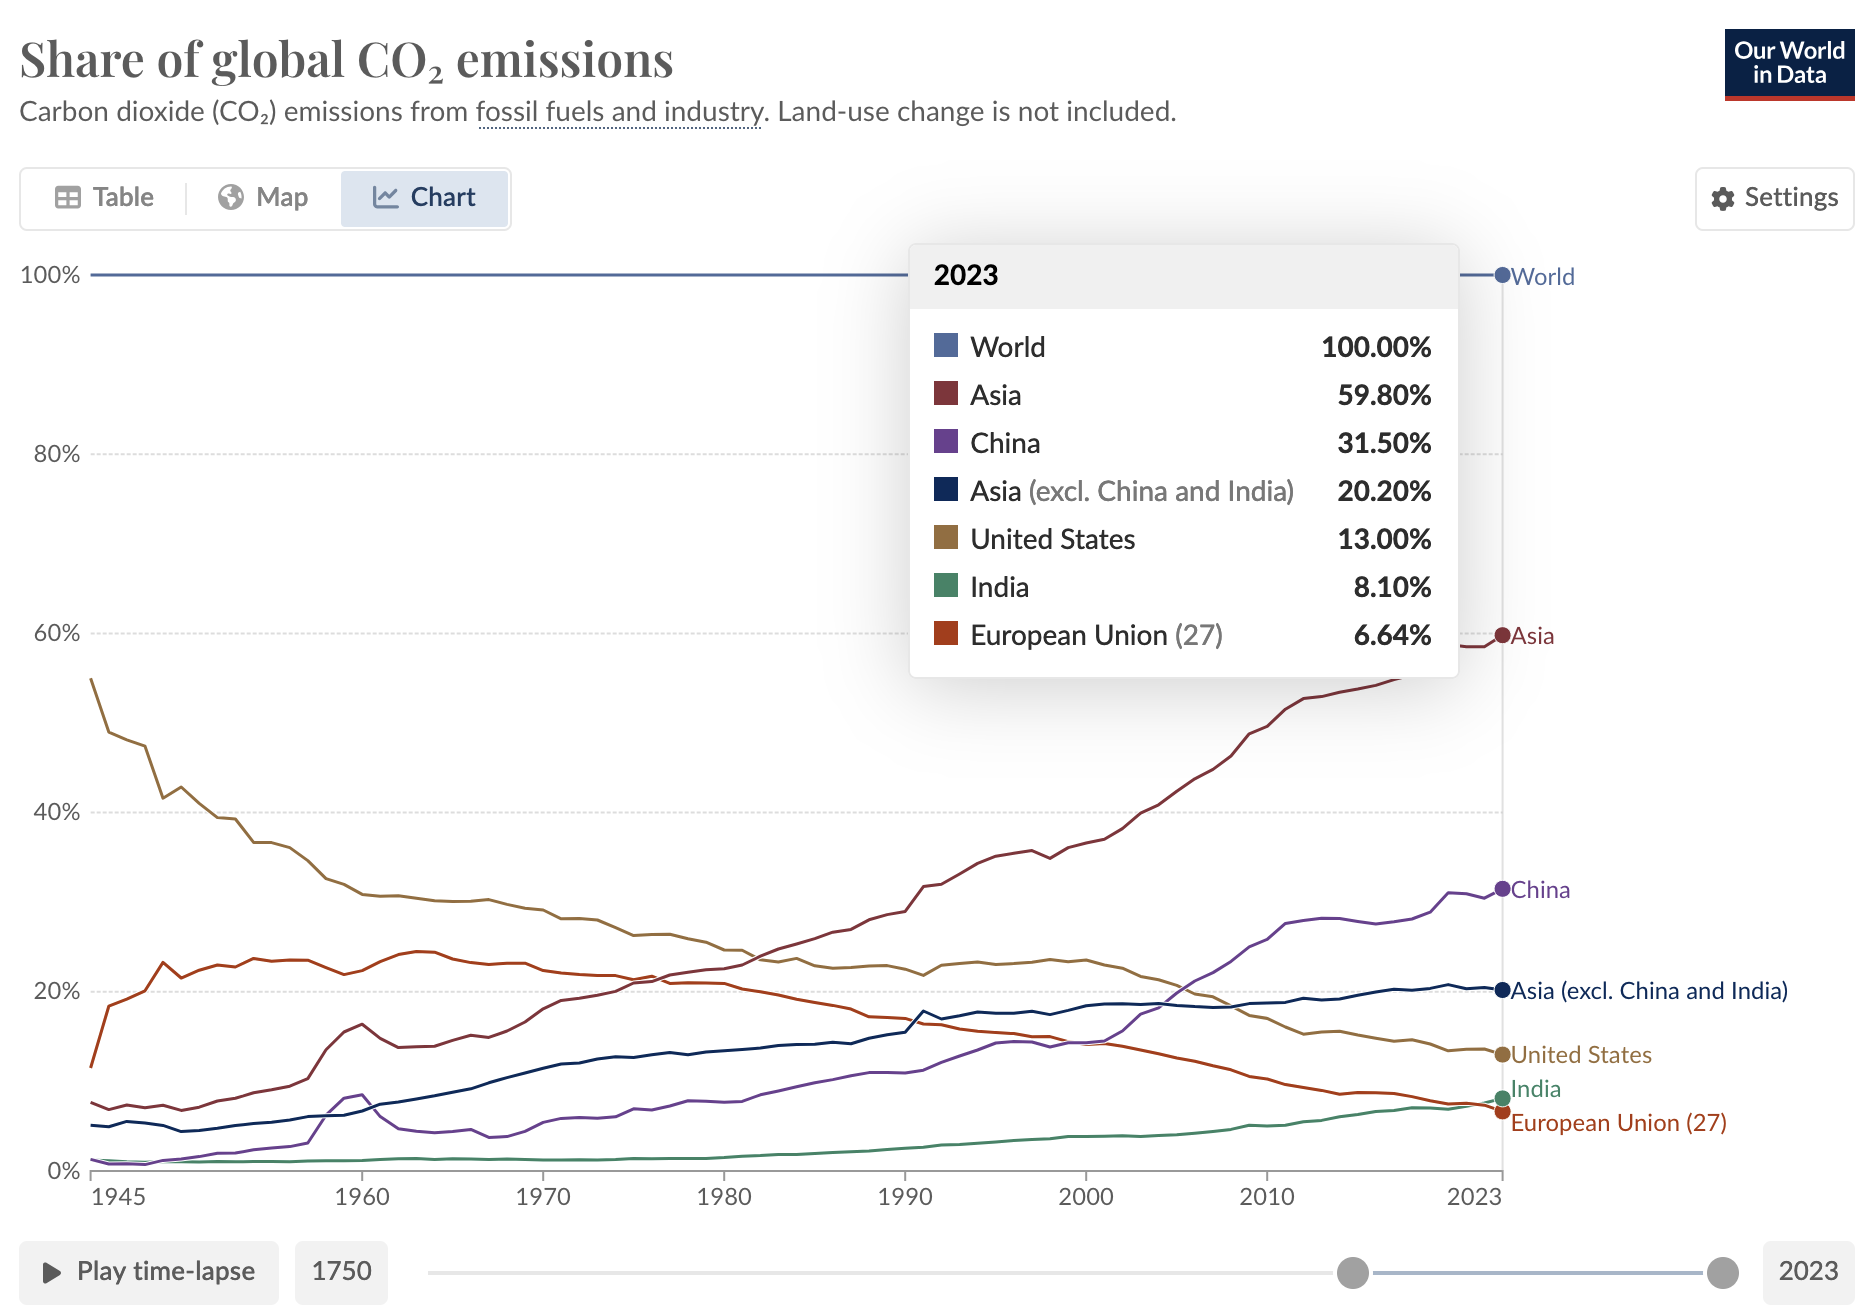Click the left timeline slider handle
Viewport: 1872px width, 1312px height.
point(1352,1273)
